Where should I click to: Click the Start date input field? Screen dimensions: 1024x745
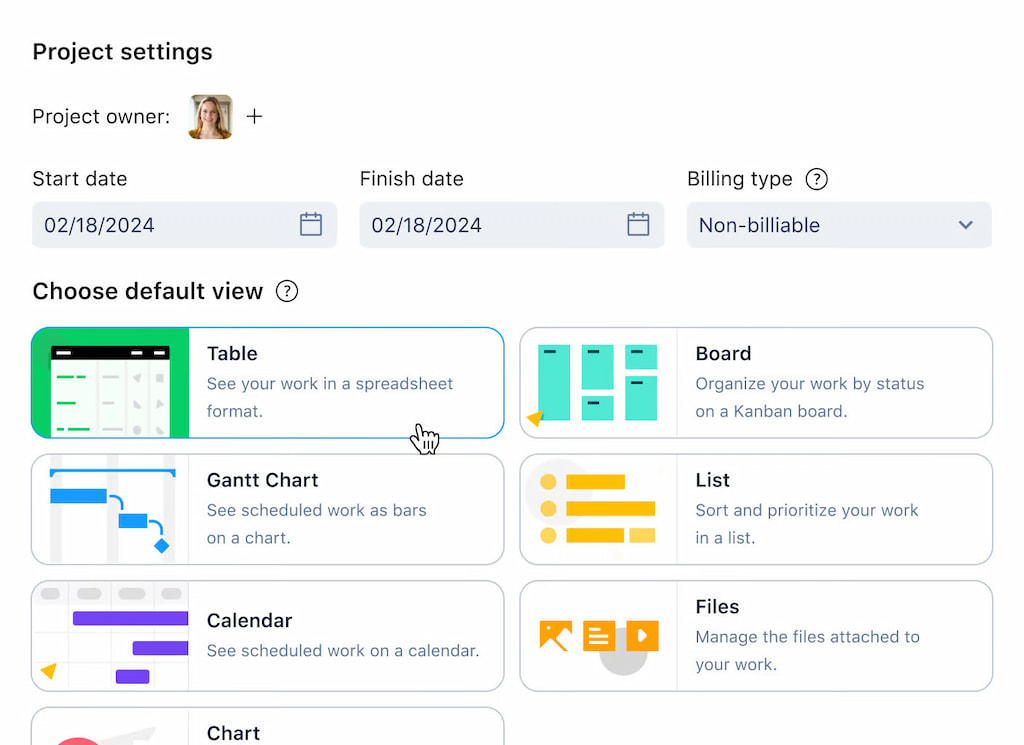[160, 225]
